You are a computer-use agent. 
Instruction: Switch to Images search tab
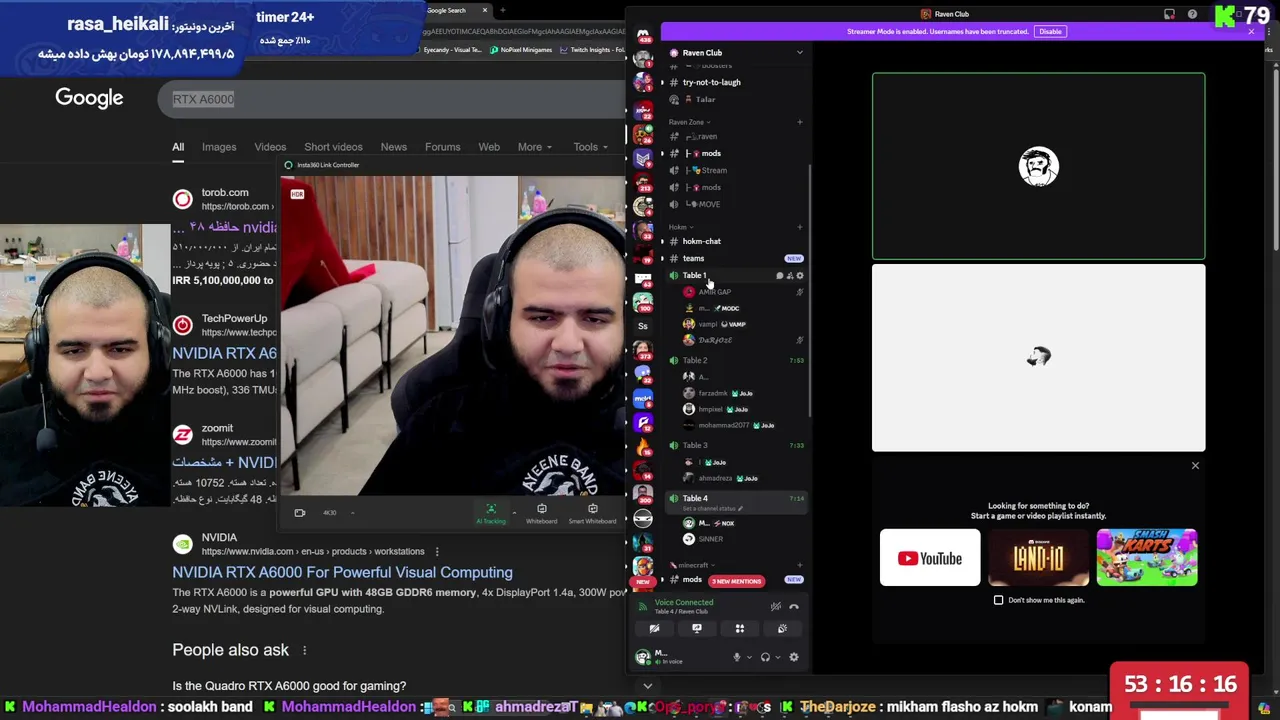point(219,147)
